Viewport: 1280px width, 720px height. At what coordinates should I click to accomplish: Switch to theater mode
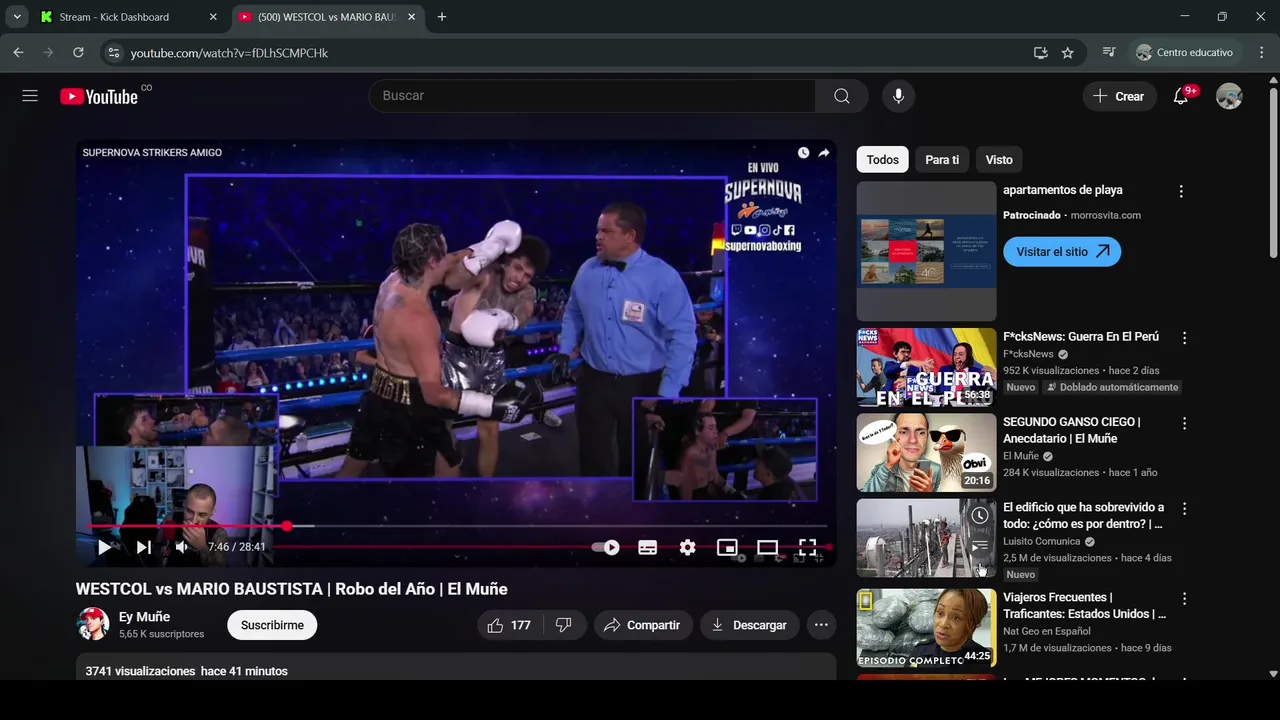click(x=767, y=547)
